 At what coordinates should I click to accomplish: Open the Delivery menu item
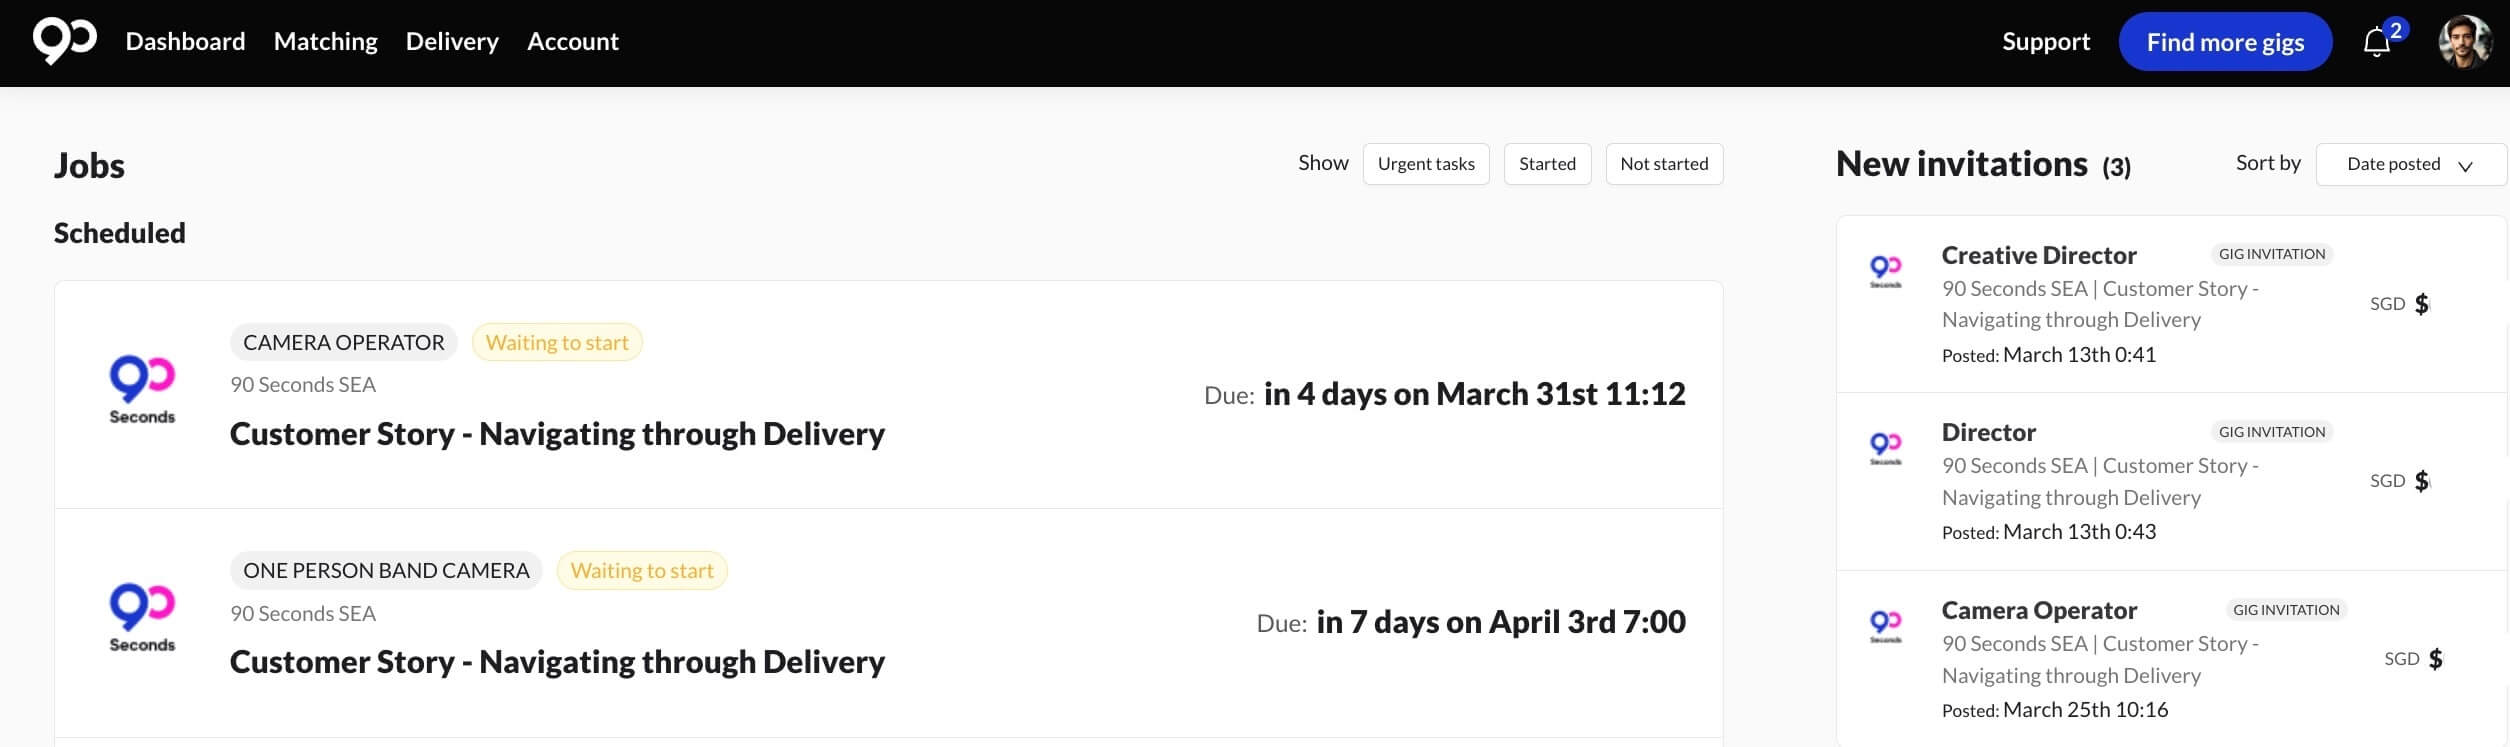pos(452,42)
